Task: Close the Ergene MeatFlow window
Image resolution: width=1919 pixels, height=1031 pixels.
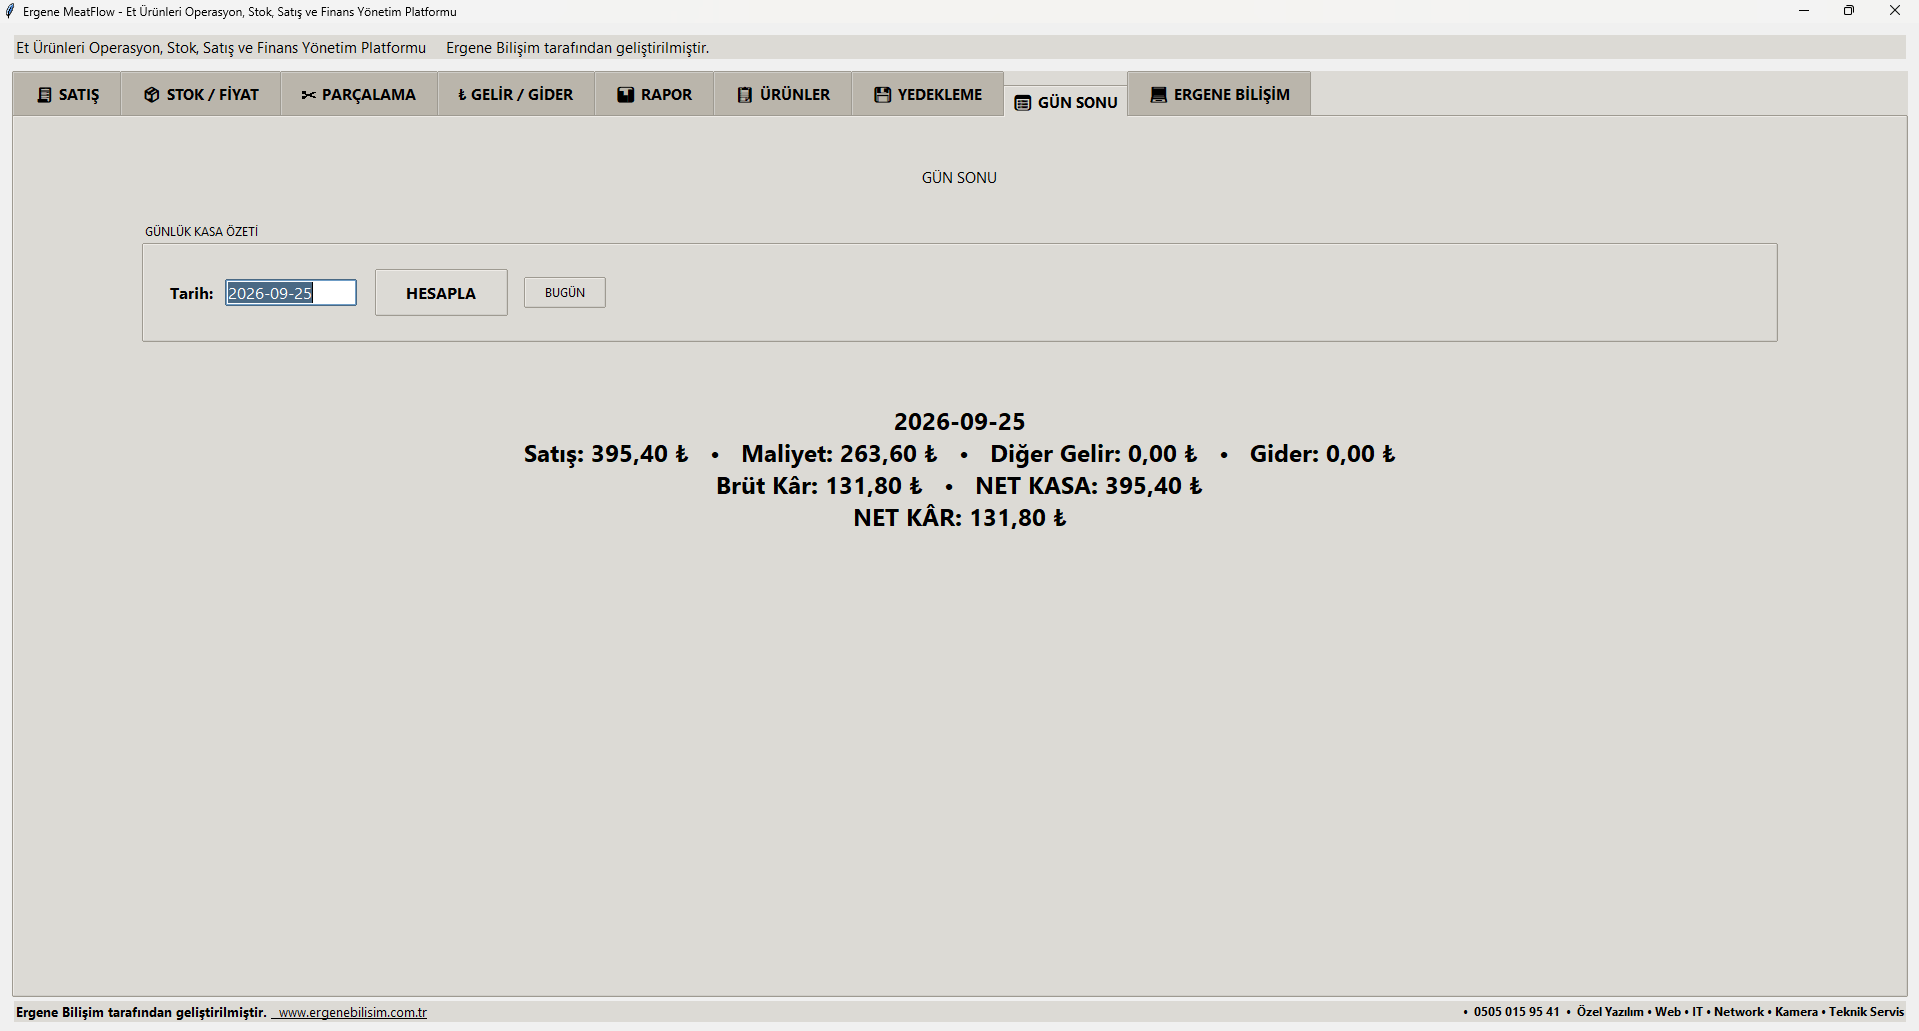Action: point(1894,11)
